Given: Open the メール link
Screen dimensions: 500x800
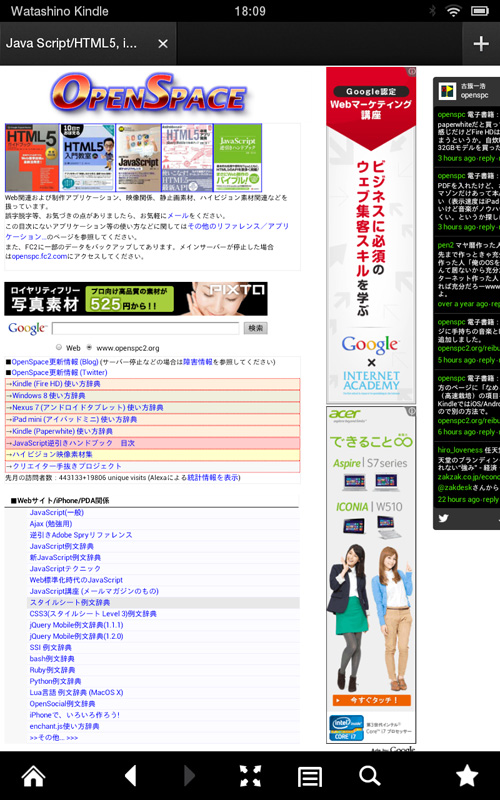Looking at the screenshot, I should coord(178,216).
